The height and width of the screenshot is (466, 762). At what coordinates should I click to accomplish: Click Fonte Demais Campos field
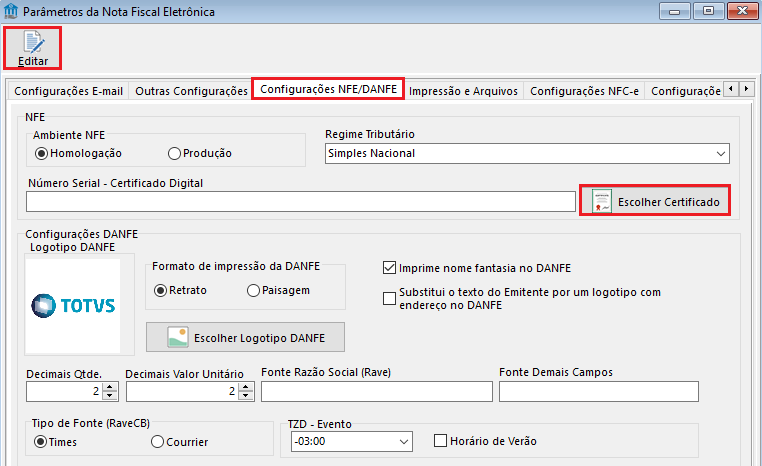tap(599, 391)
